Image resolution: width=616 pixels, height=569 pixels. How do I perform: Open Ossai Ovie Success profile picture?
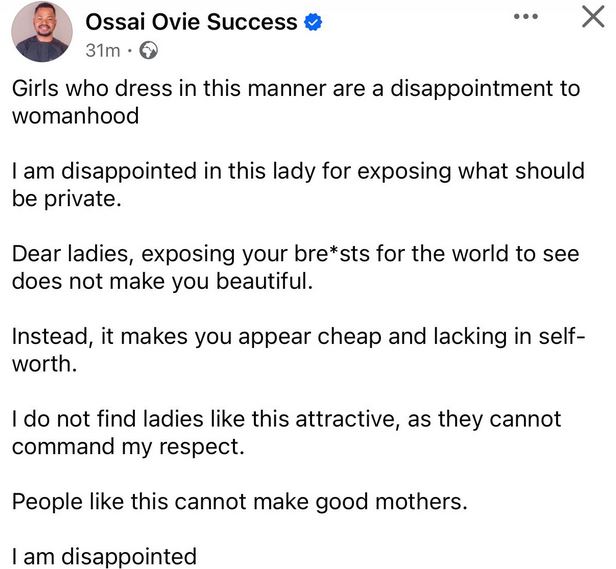pos(42,34)
